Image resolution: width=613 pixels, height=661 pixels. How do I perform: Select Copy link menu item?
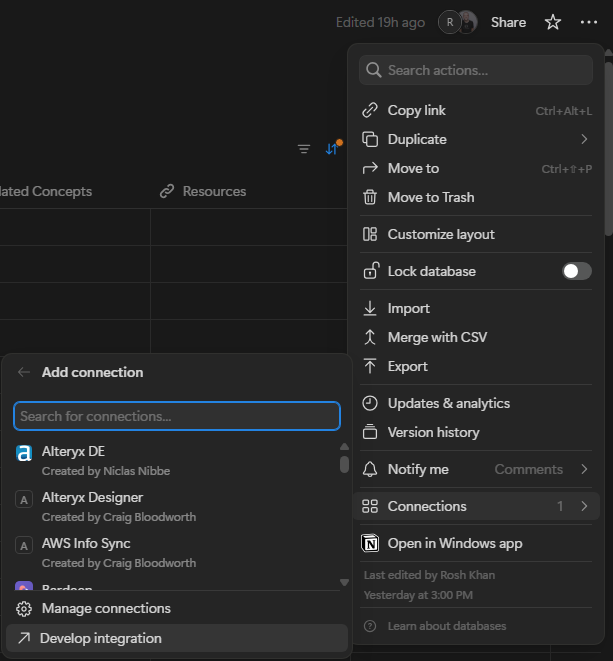(476, 110)
